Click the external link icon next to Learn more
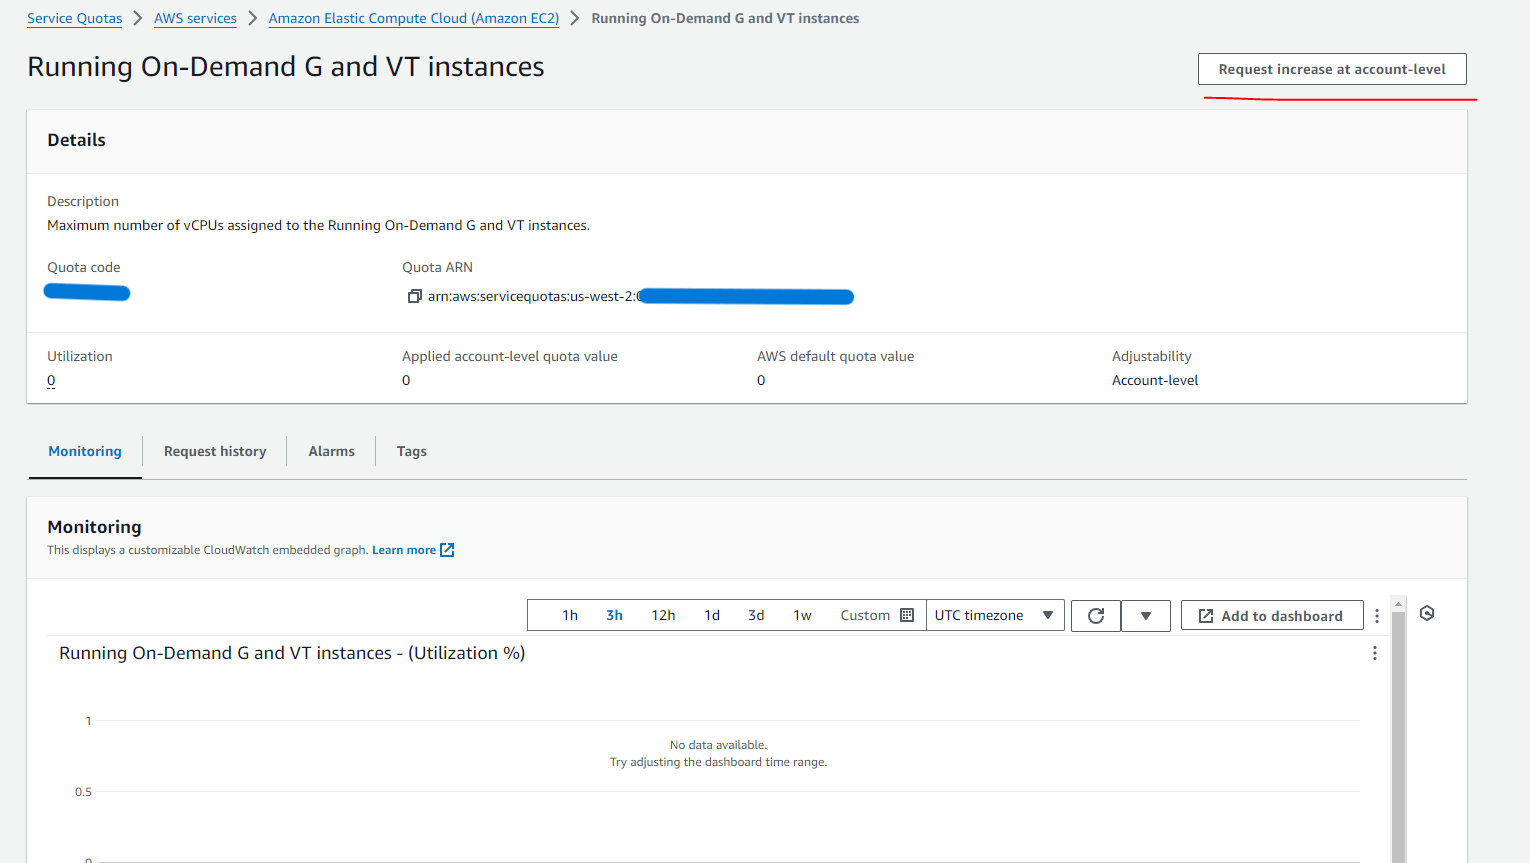 pyautogui.click(x=447, y=549)
